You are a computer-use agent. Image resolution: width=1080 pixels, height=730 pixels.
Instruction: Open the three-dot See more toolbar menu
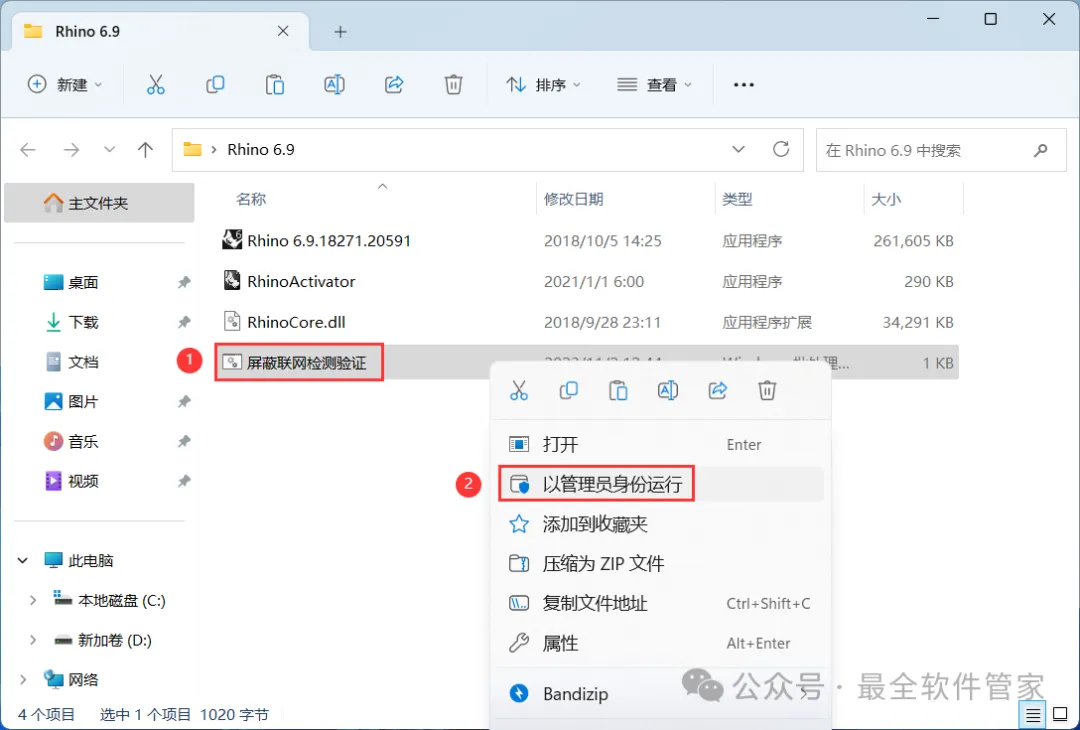tap(744, 85)
